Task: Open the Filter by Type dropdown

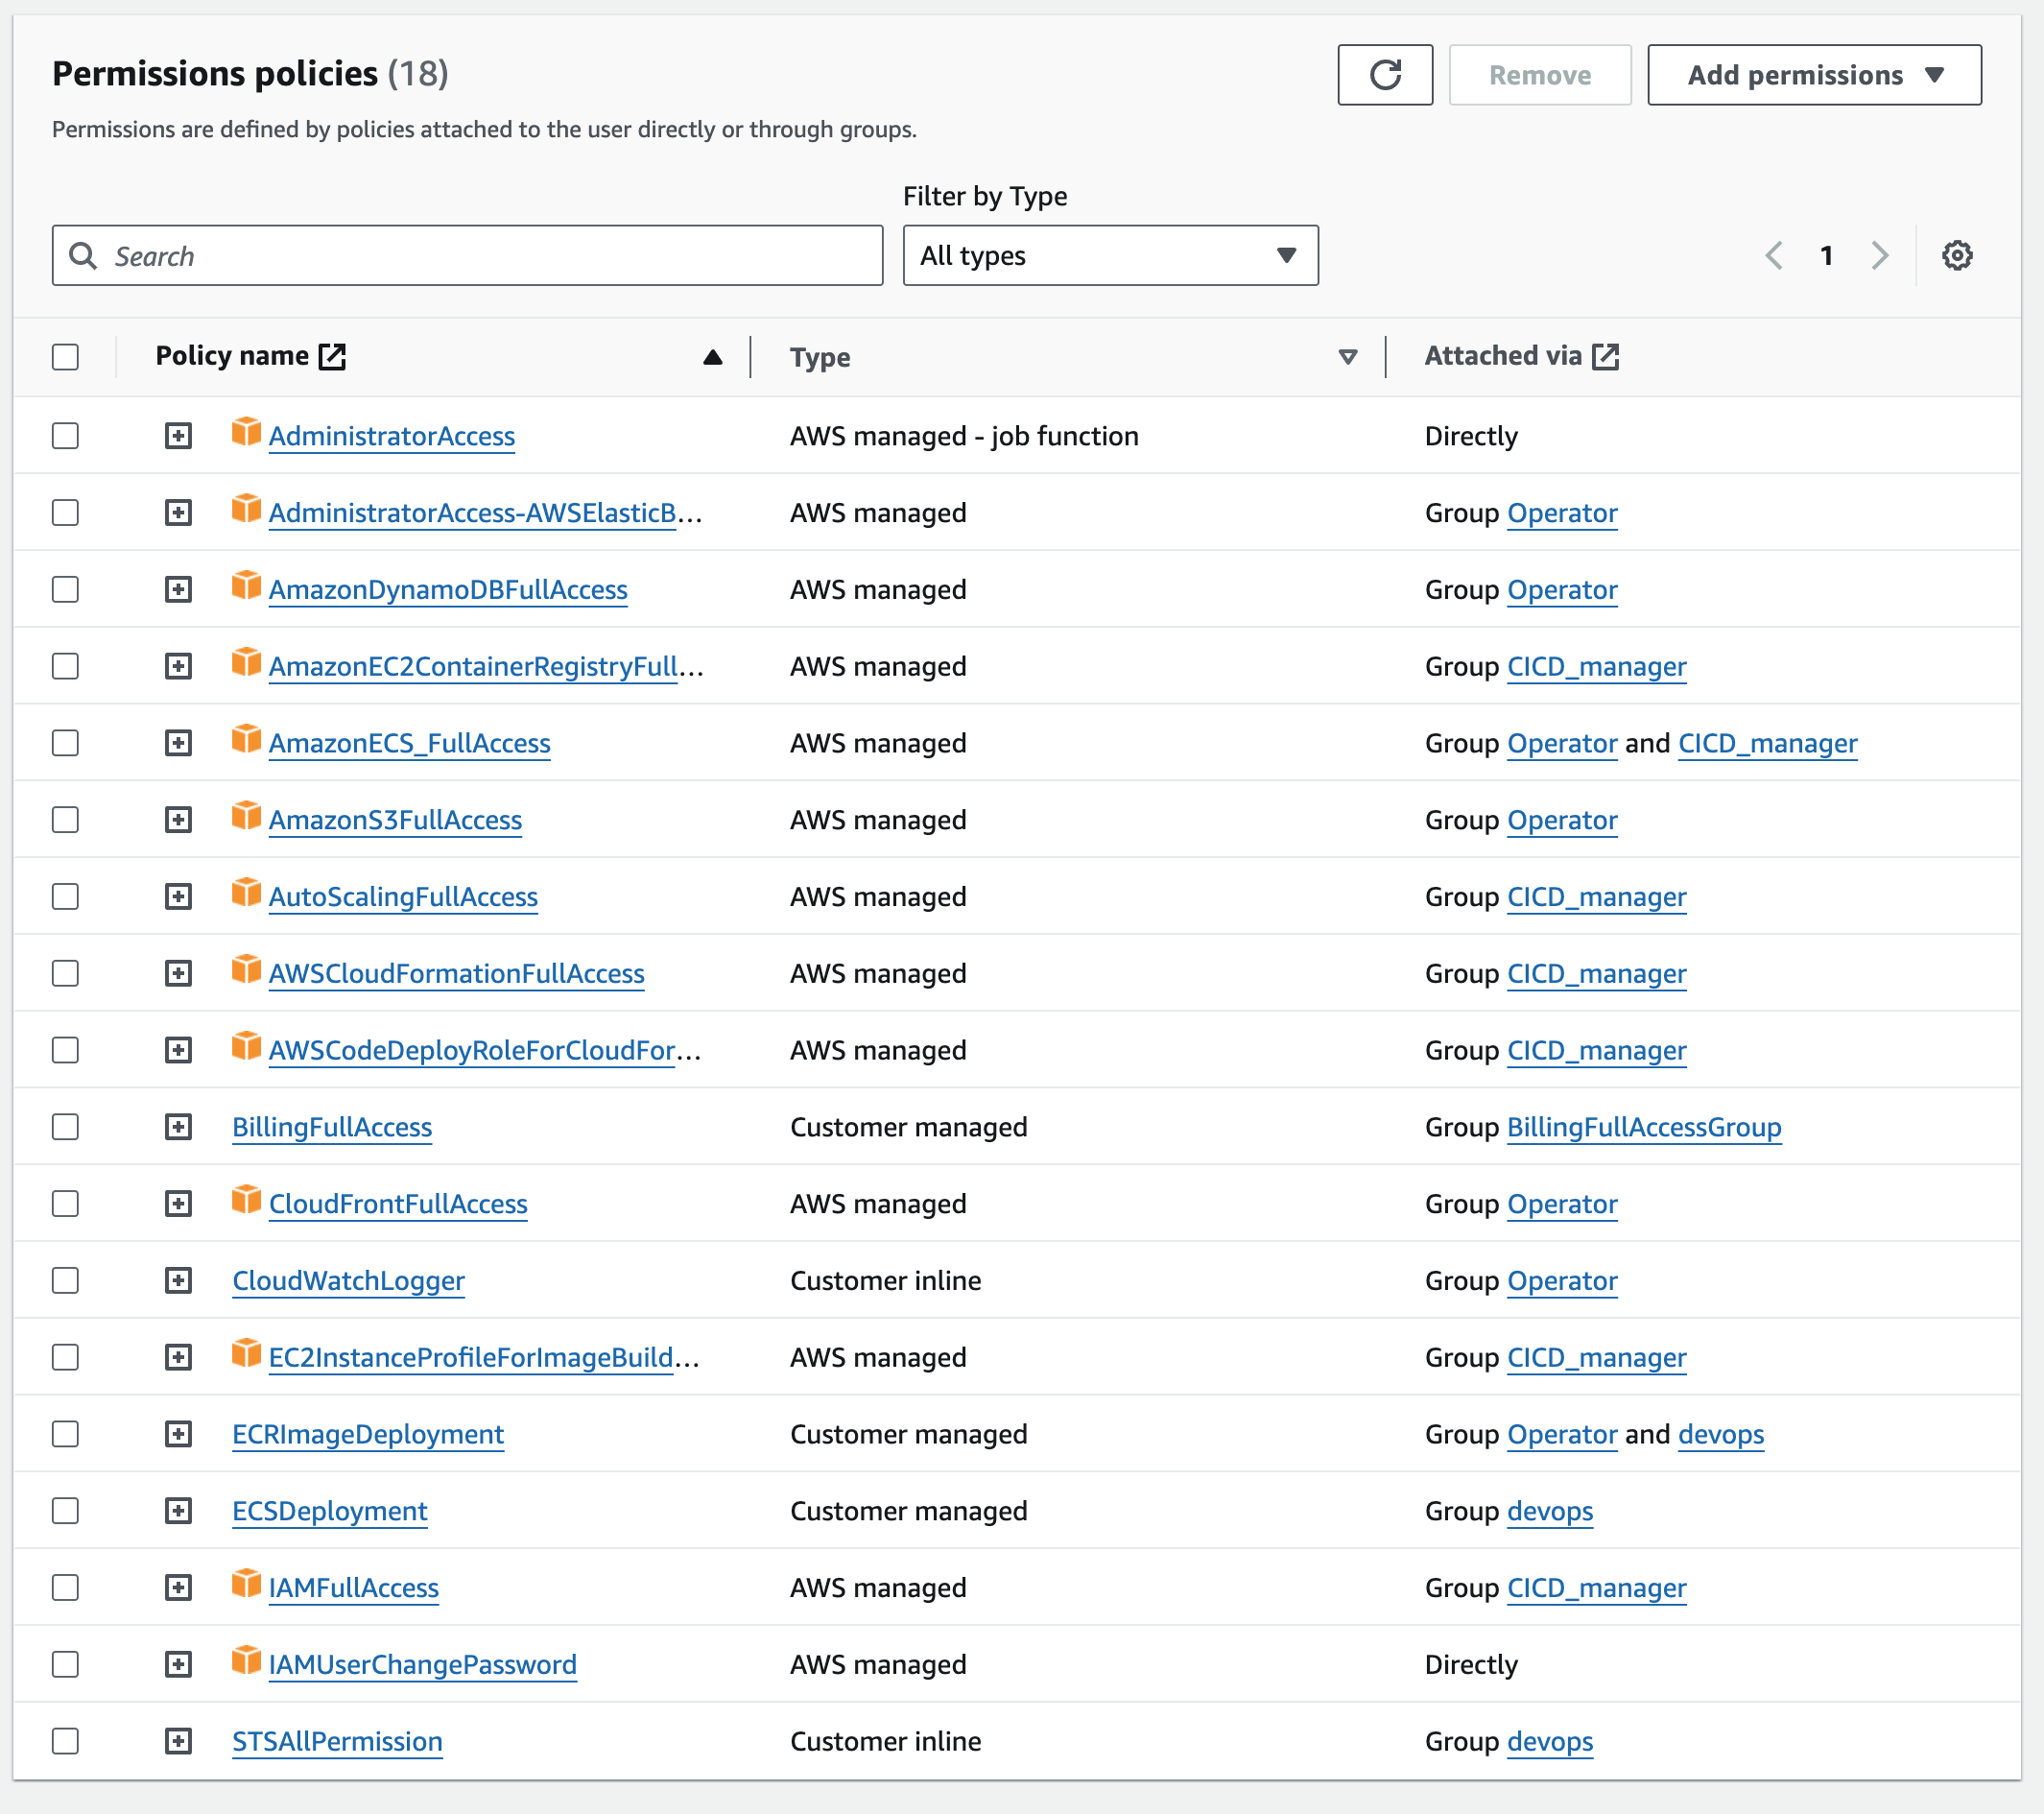Action: click(x=1109, y=256)
